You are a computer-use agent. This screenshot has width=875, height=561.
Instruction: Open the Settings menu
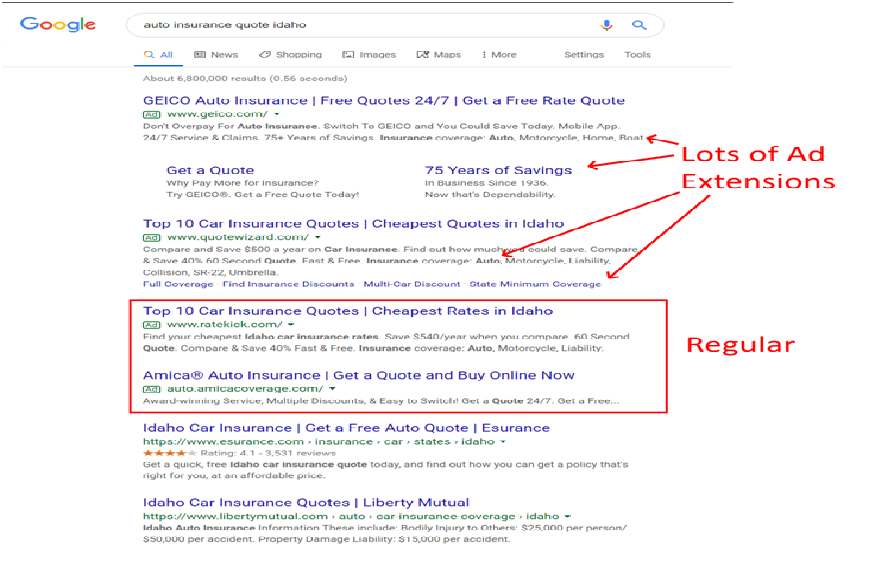click(584, 55)
